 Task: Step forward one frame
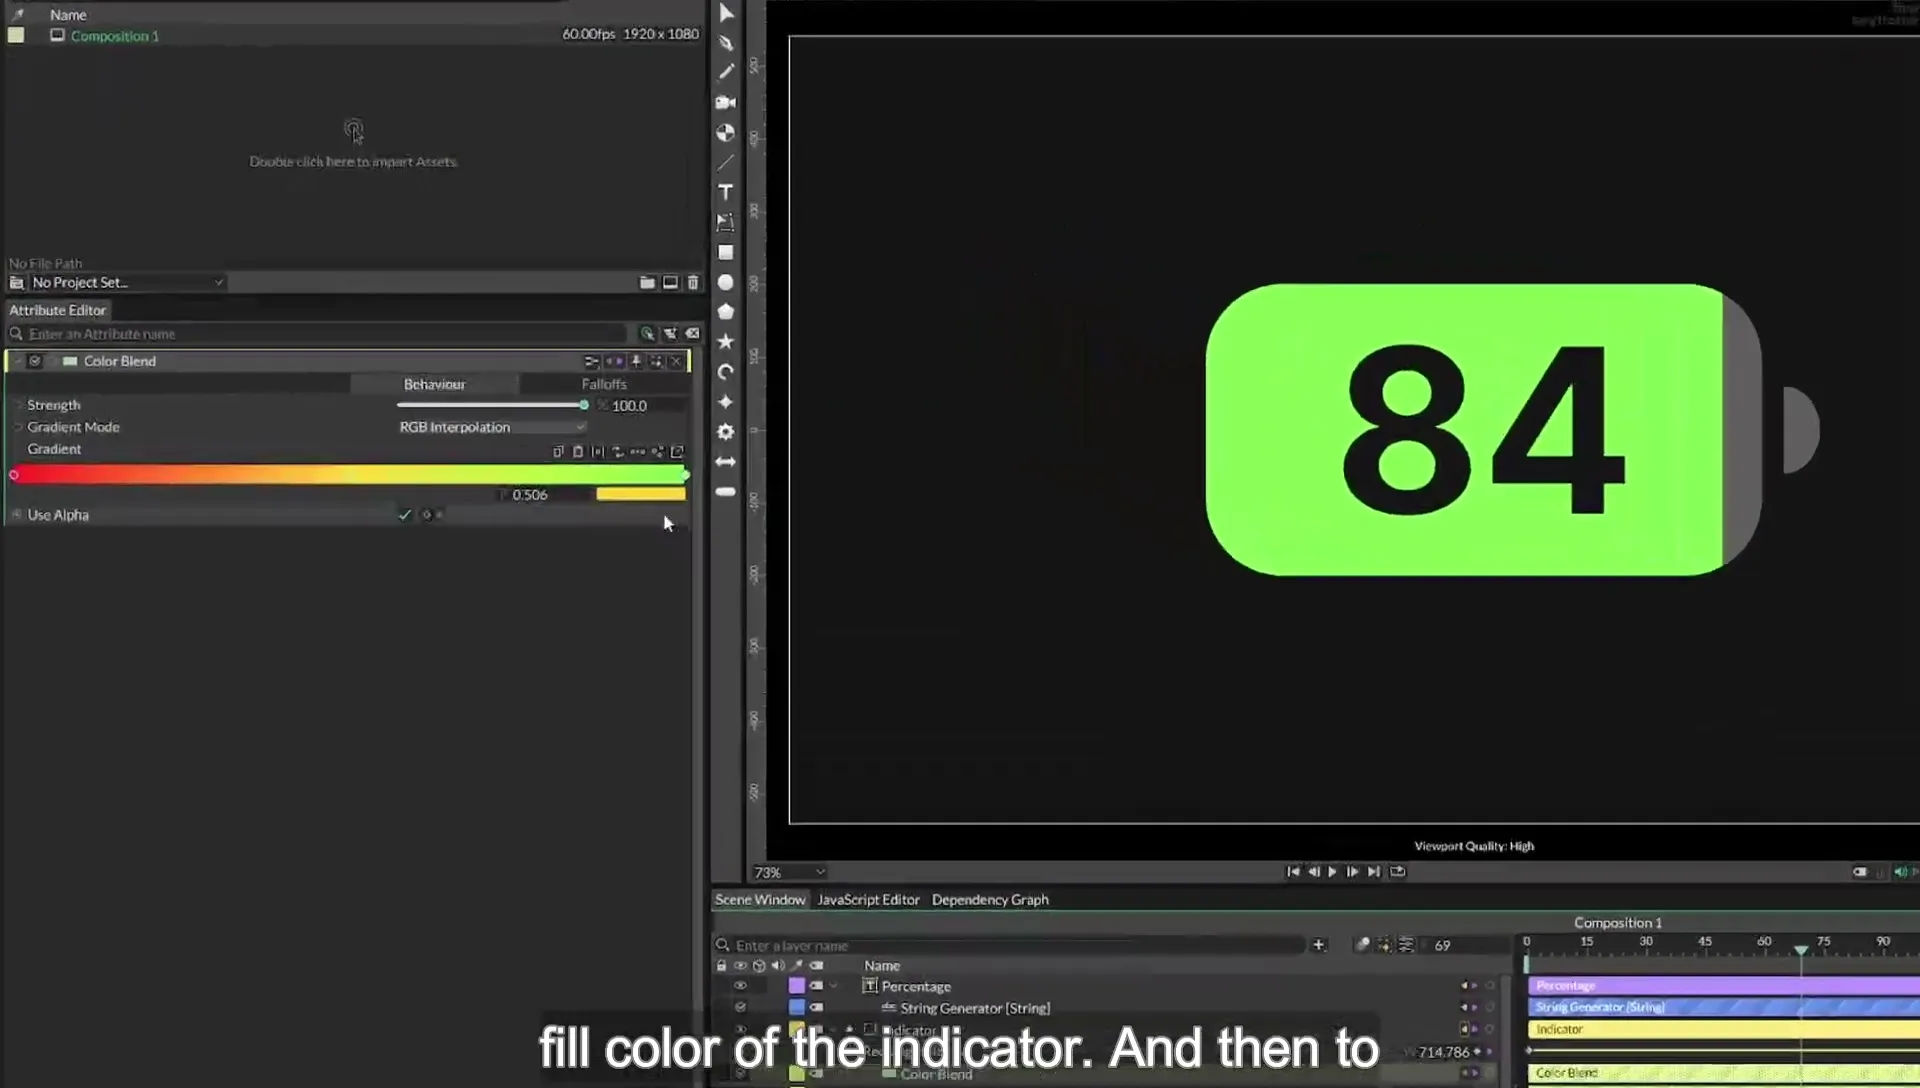pyautogui.click(x=1353, y=872)
